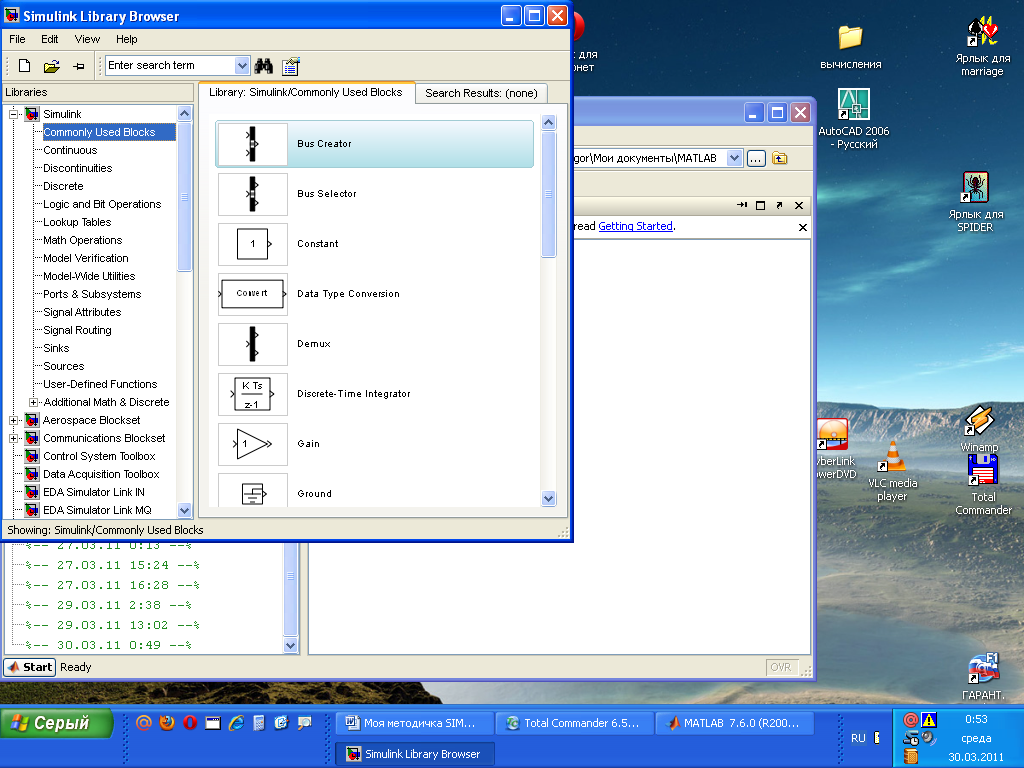Undock the MATLAB command window panel
Viewport: 1024px width, 768px height.
point(779,205)
